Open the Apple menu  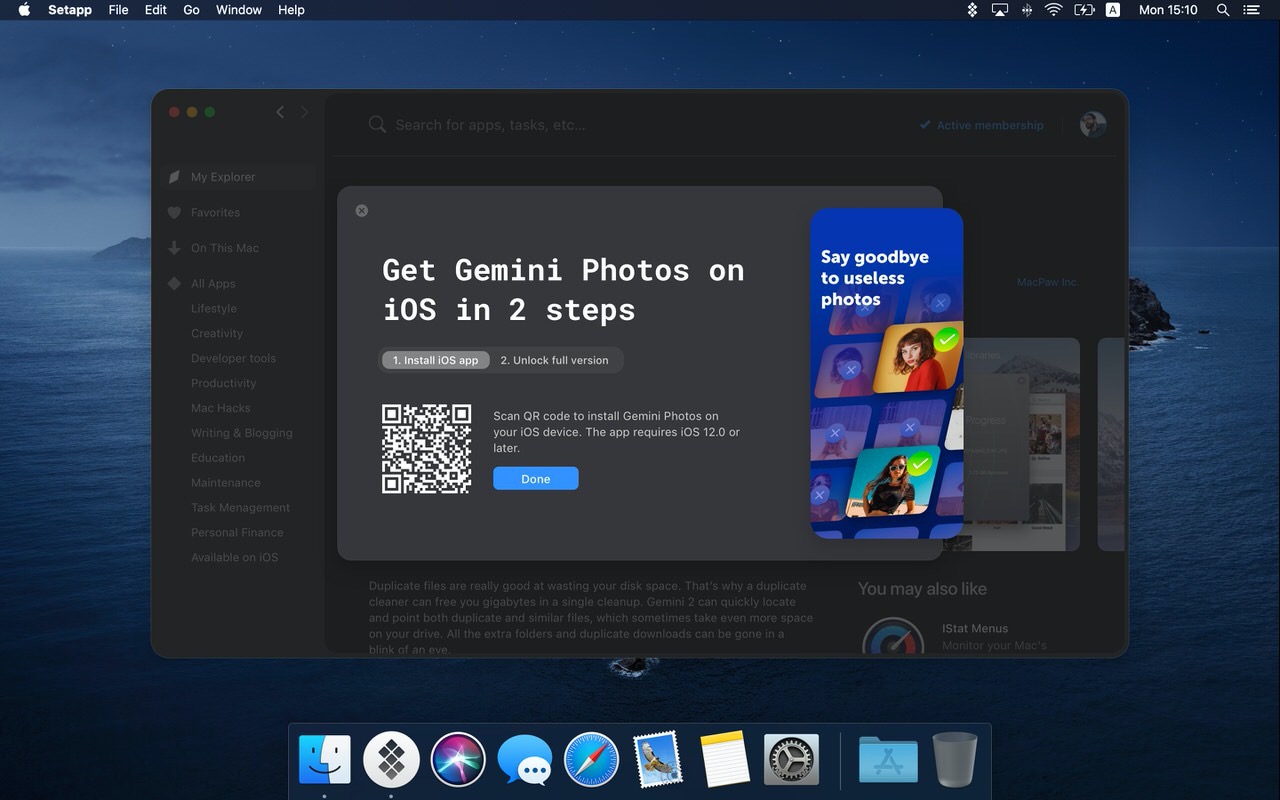25,10
